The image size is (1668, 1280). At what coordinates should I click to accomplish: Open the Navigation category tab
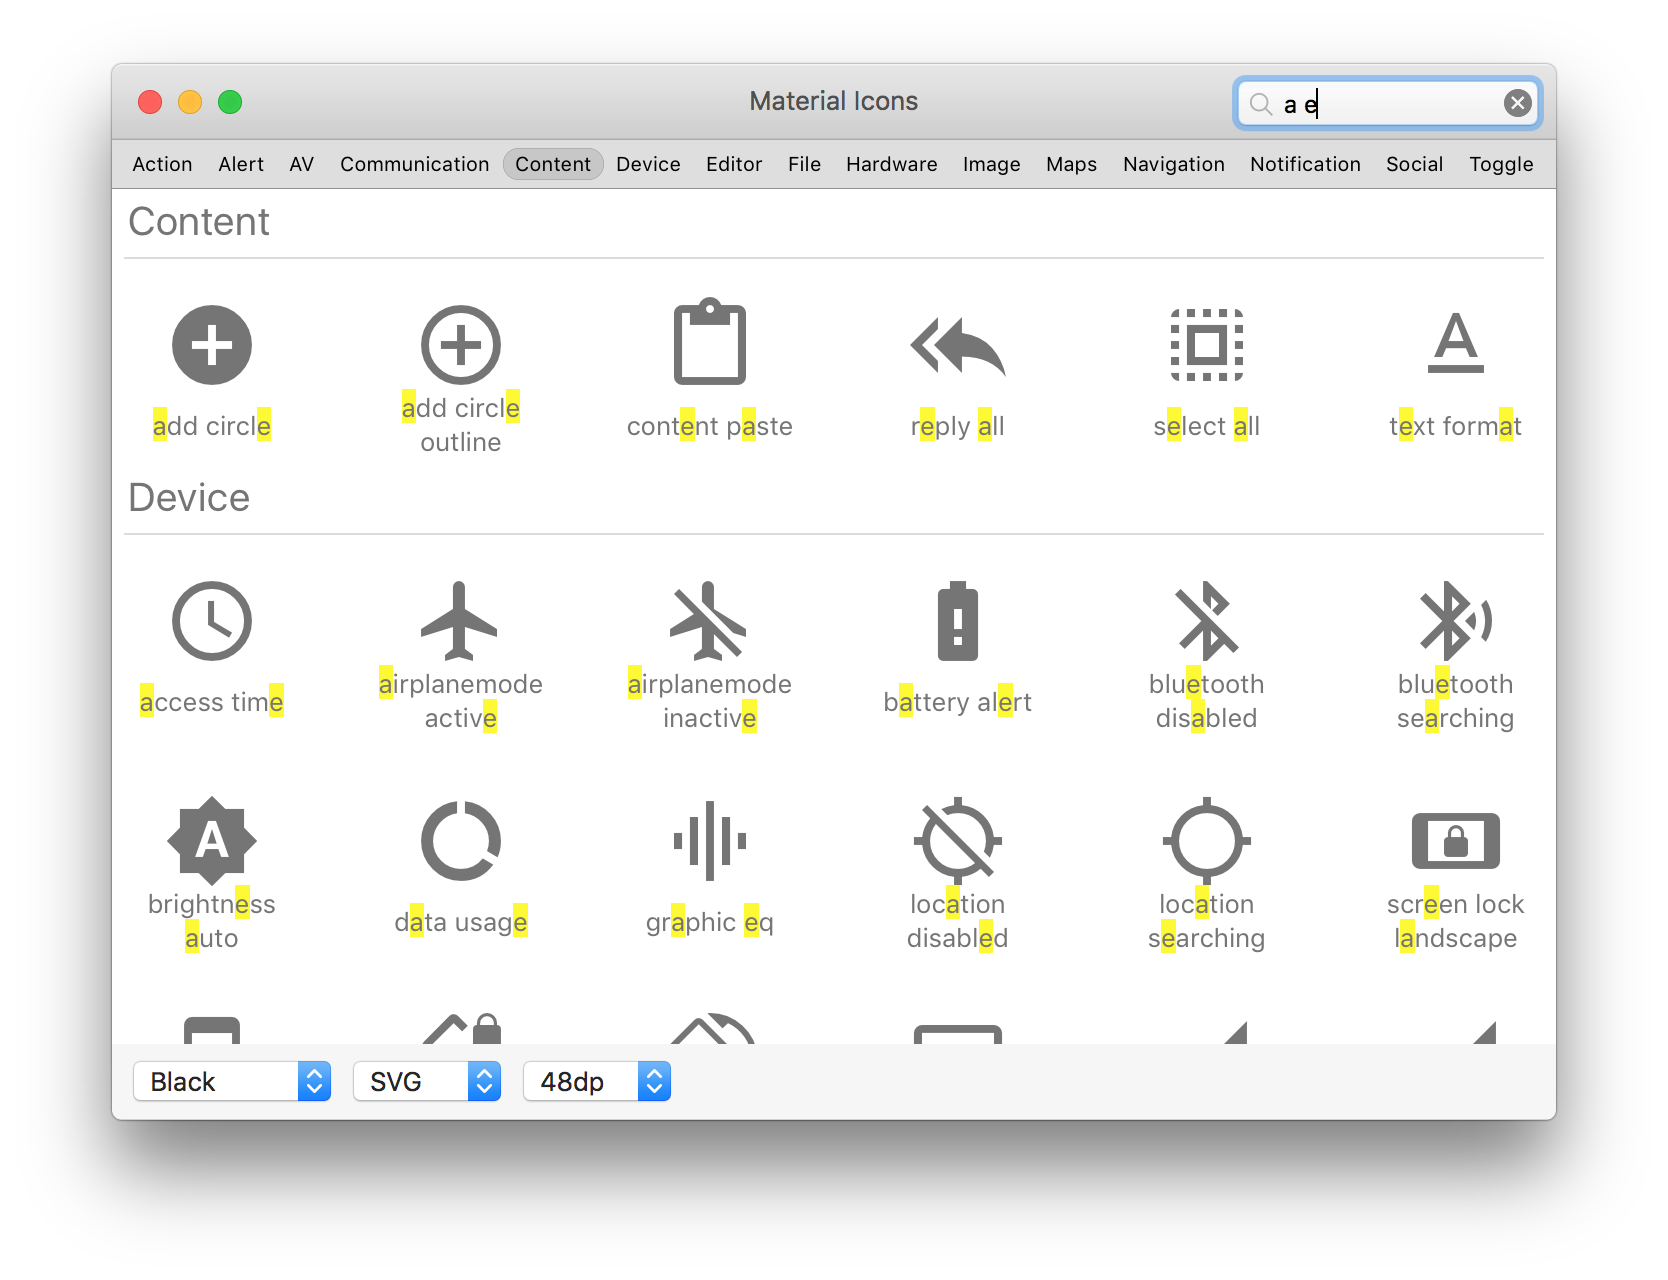[1174, 164]
